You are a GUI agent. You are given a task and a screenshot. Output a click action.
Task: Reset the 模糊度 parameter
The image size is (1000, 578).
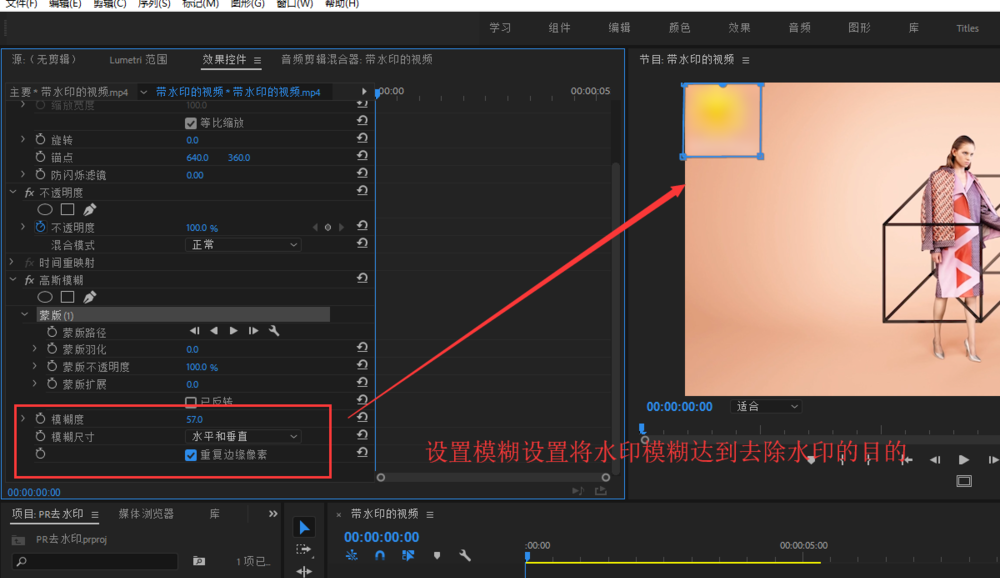(x=362, y=419)
